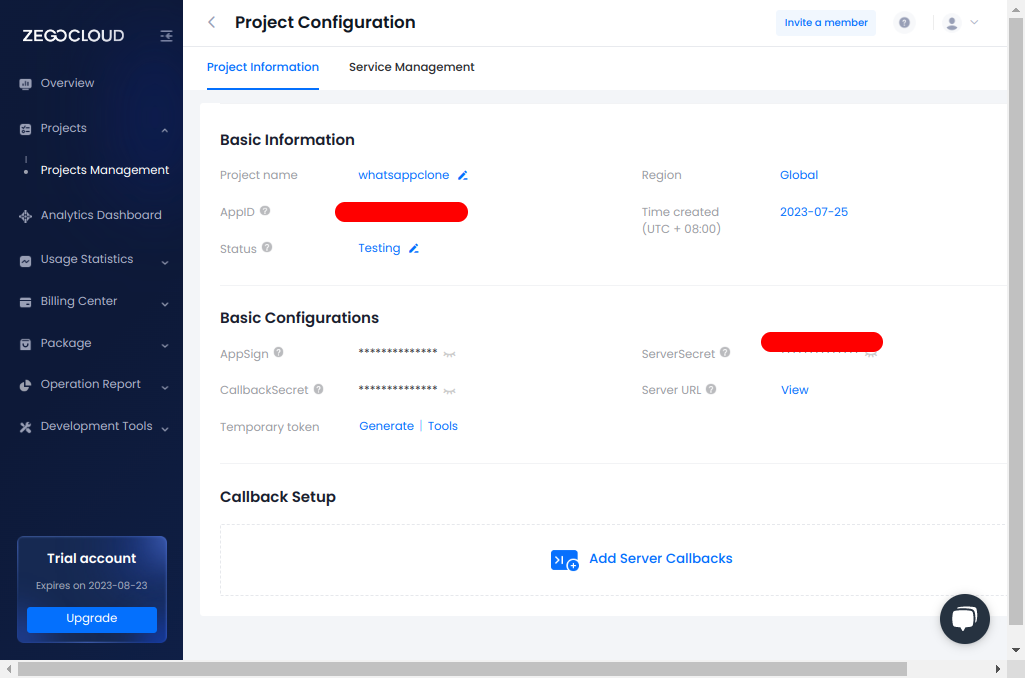Edit the Status with pencil icon
Viewport: 1025px width, 678px height.
[x=414, y=249]
